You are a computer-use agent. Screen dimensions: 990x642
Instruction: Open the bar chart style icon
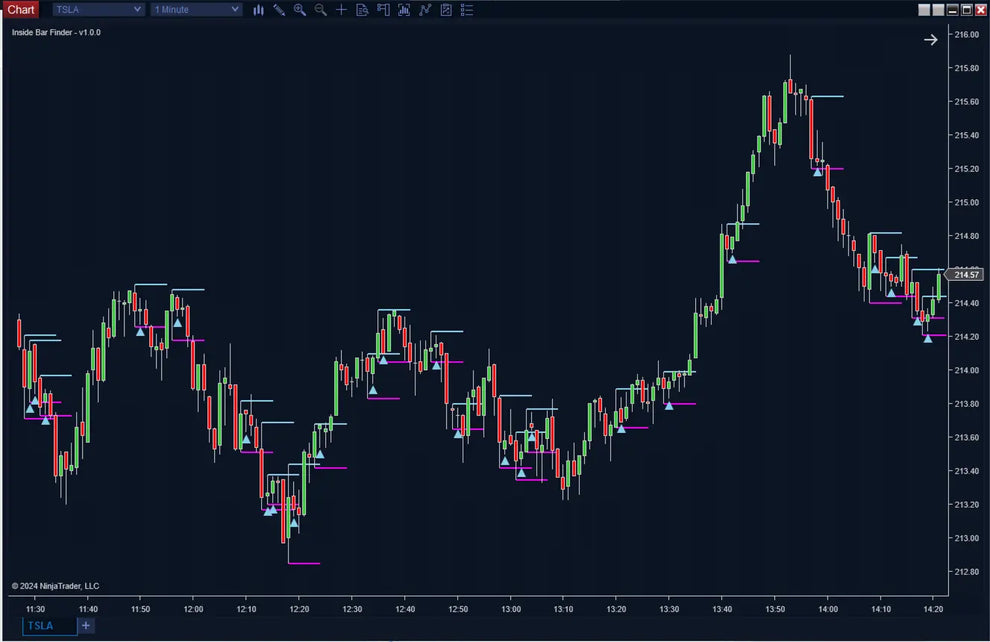click(x=259, y=10)
